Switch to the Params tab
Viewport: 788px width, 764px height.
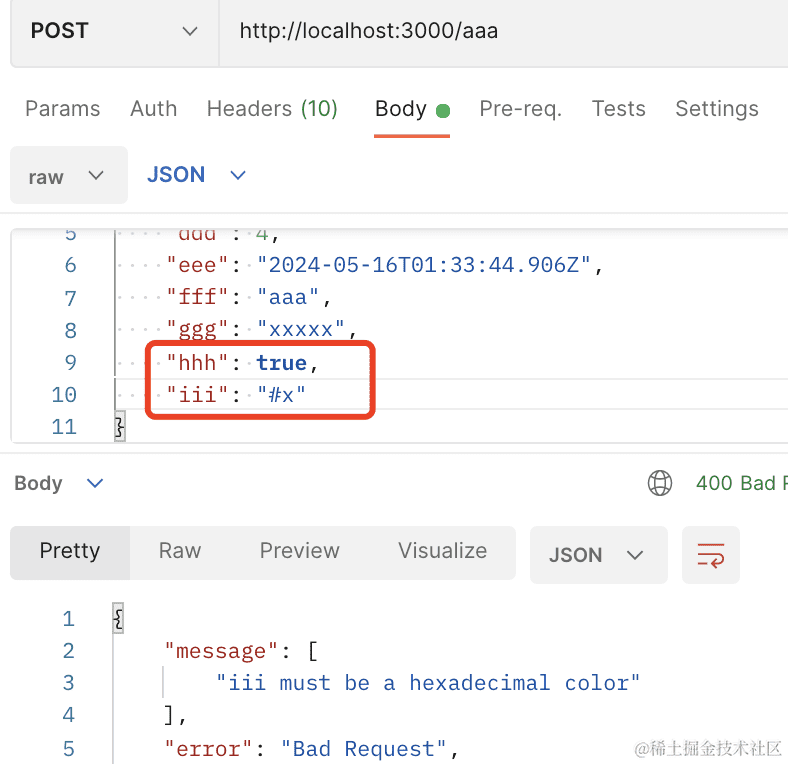coord(63,109)
